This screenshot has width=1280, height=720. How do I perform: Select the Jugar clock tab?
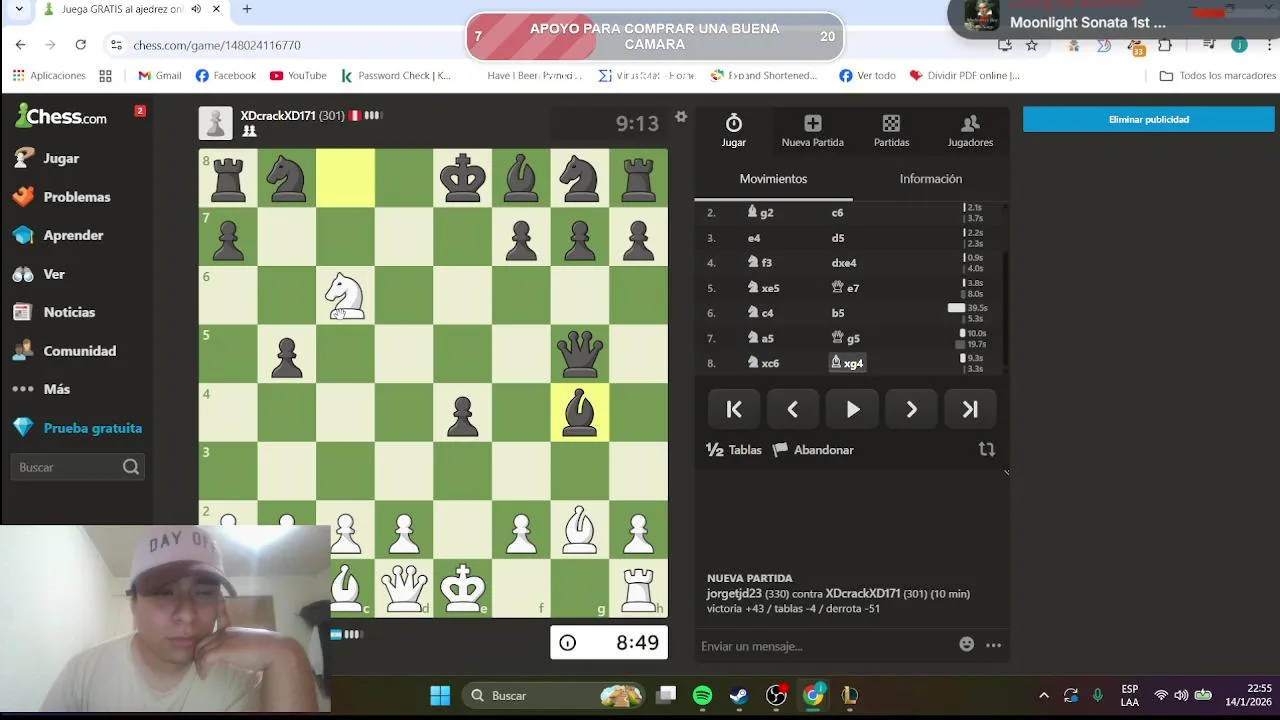click(x=734, y=131)
